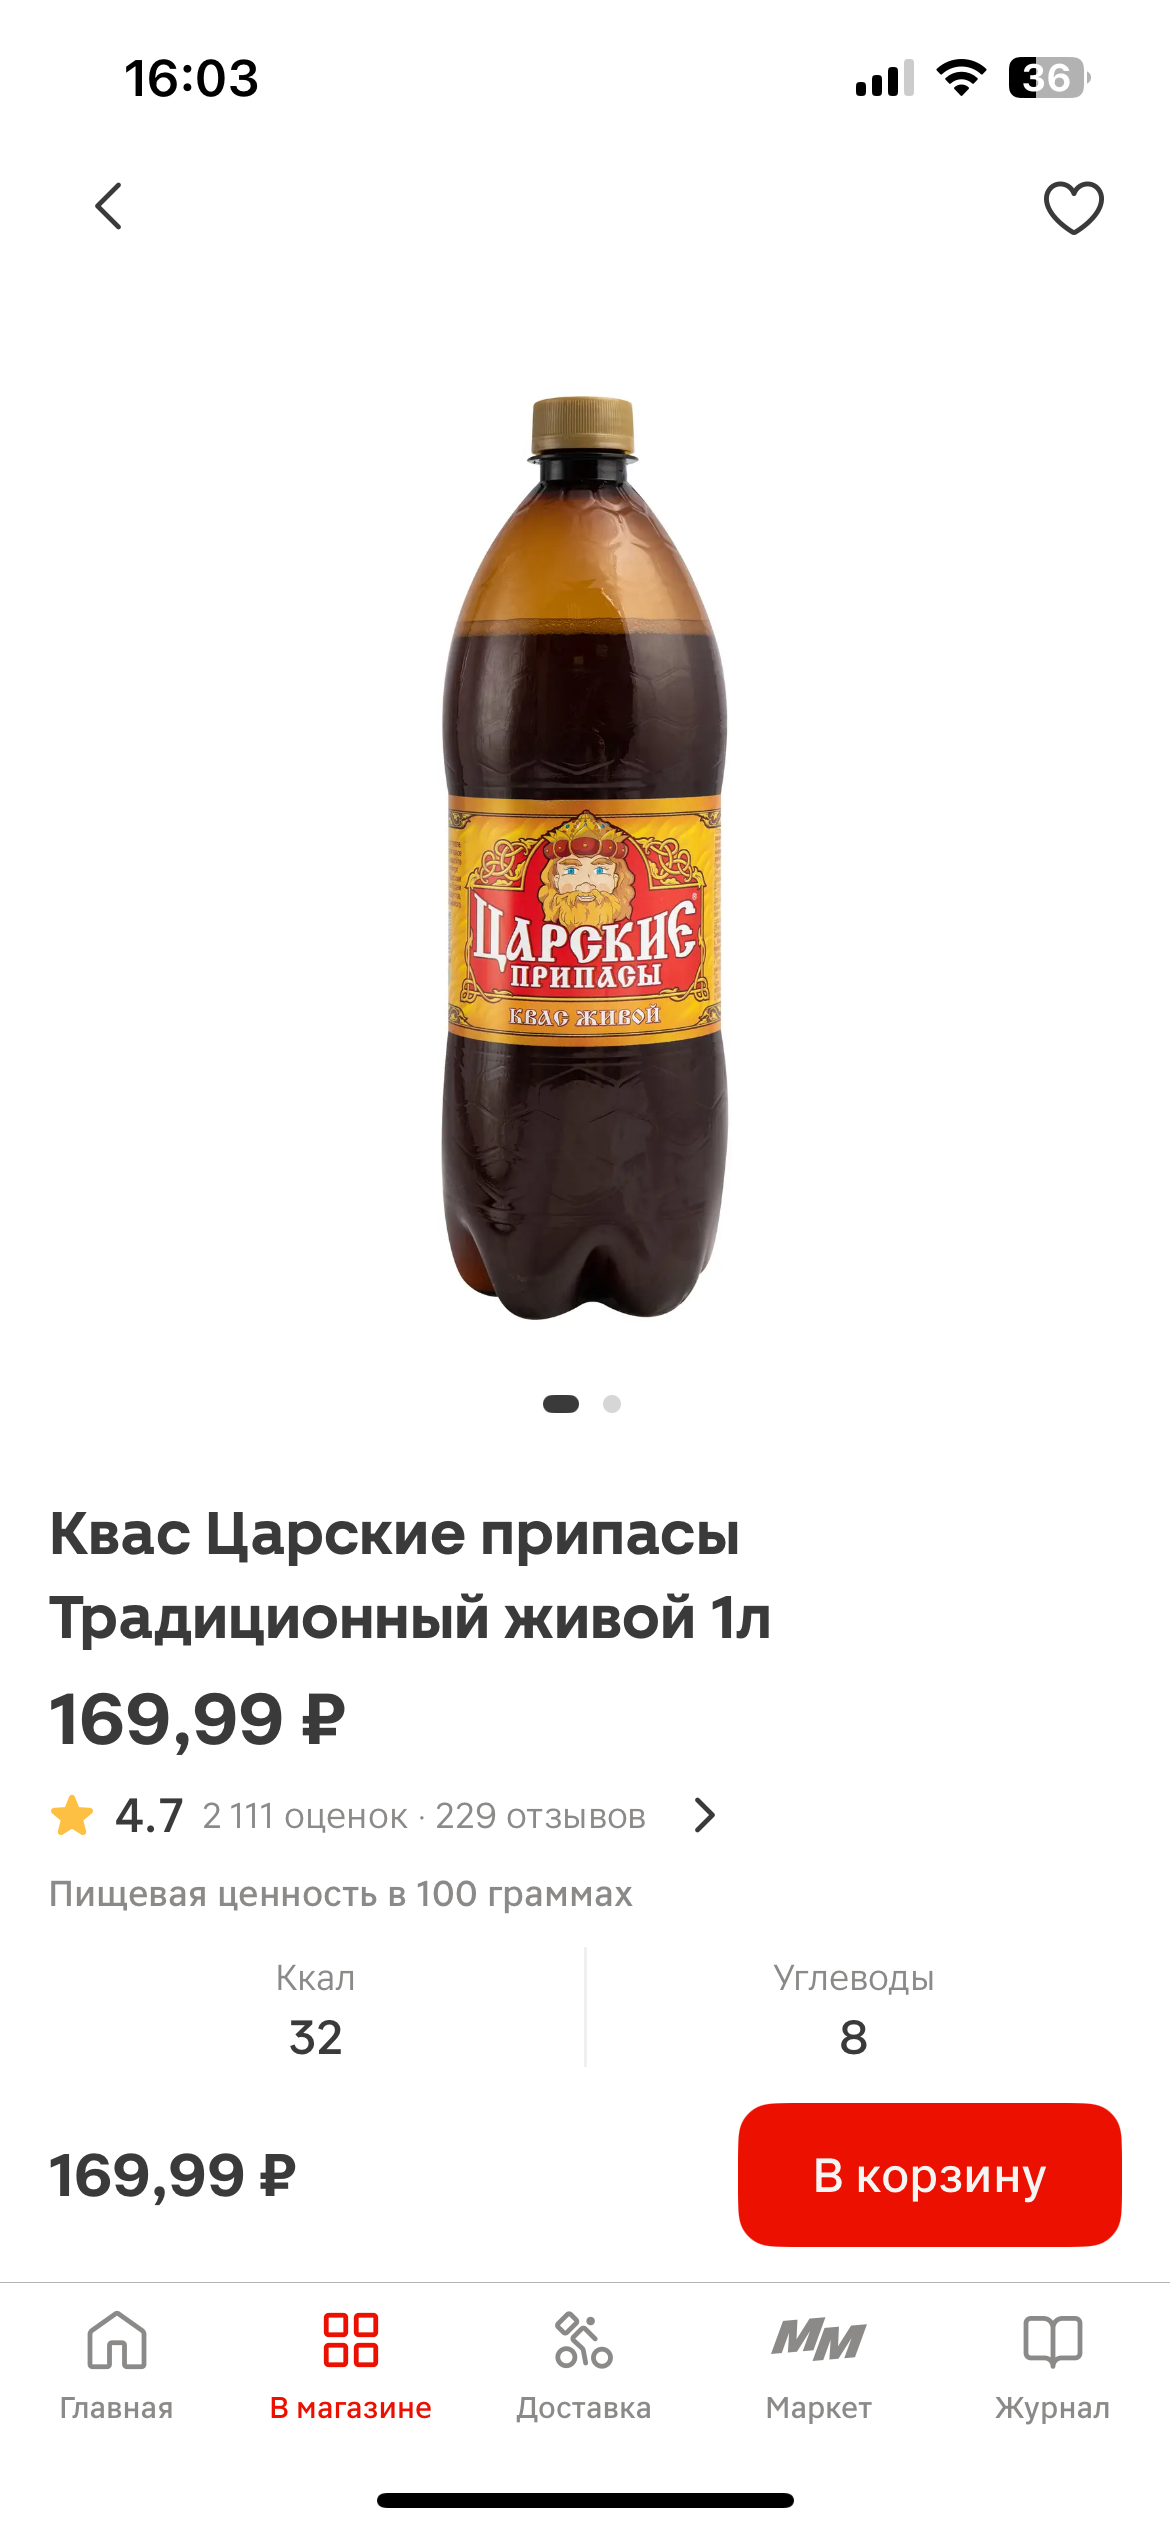Open Доставка bicycle icon

pyautogui.click(x=584, y=2340)
